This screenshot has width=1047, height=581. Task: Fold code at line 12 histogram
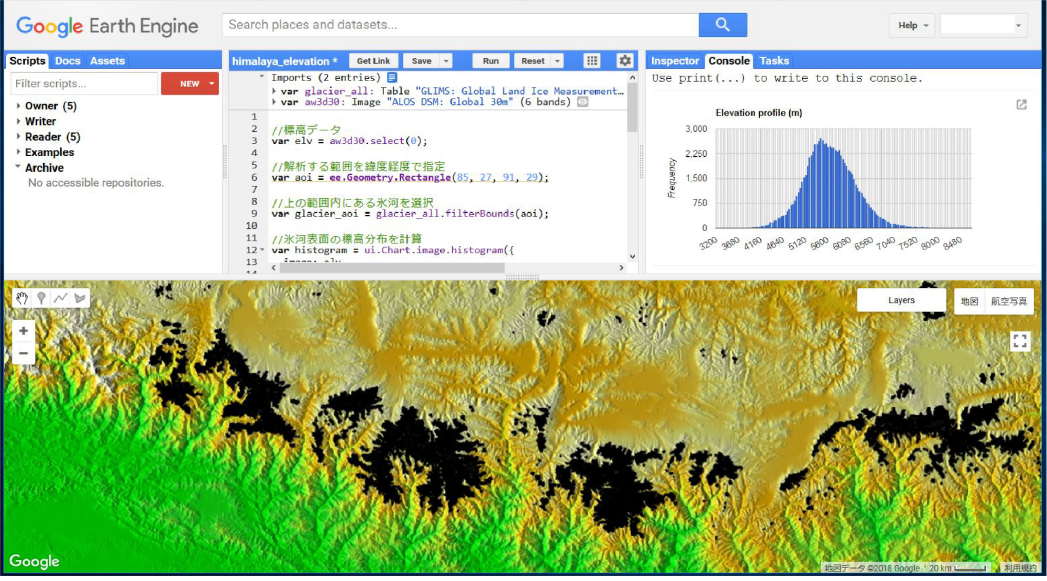coord(262,250)
